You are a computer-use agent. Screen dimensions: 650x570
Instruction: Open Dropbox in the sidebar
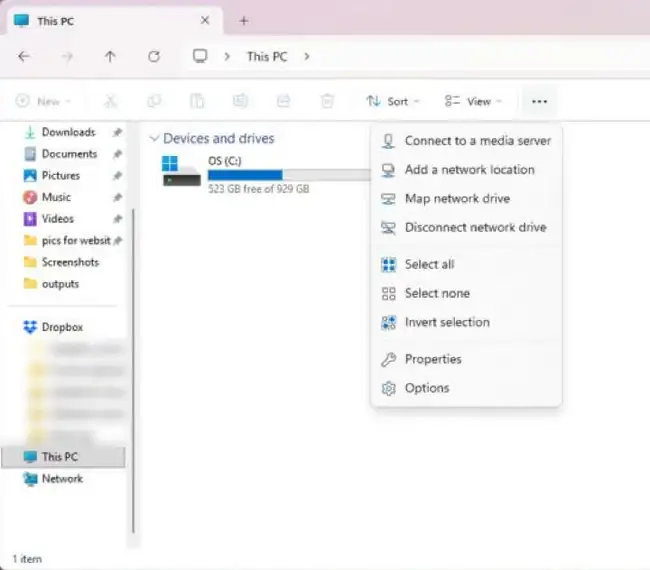63,327
